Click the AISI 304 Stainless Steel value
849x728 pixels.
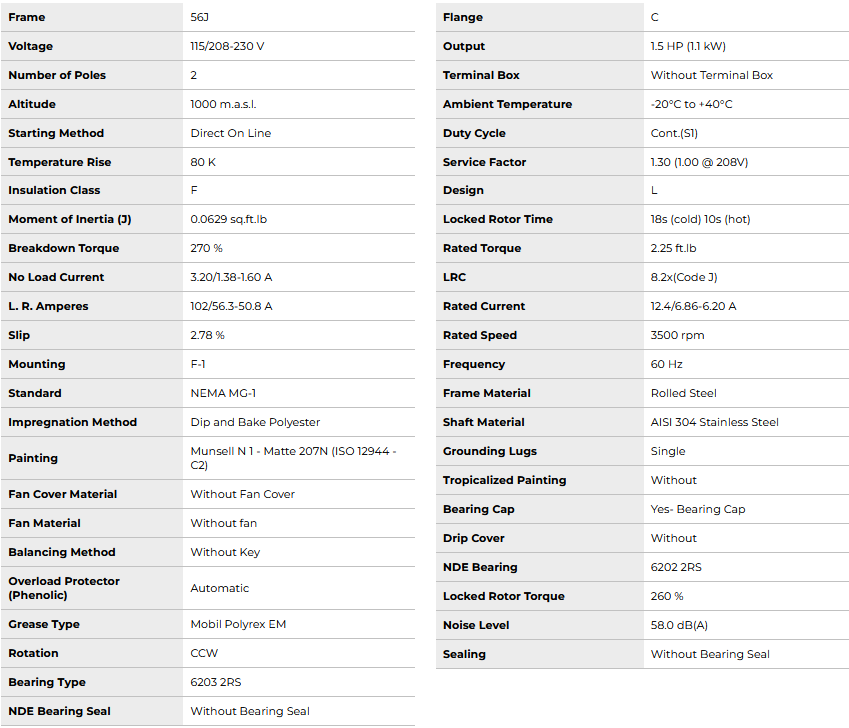[x=714, y=422]
